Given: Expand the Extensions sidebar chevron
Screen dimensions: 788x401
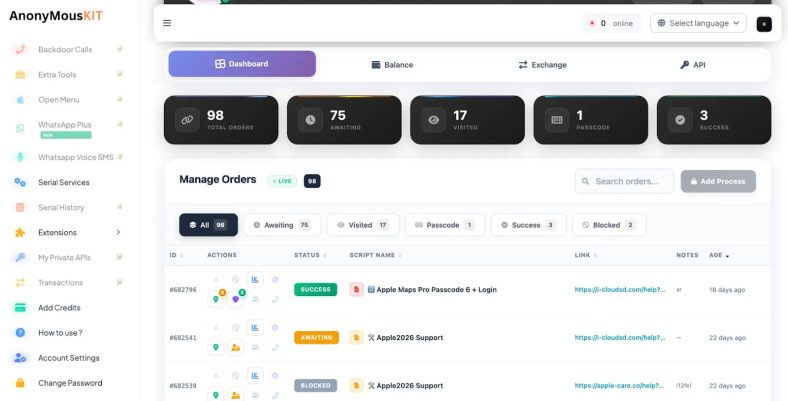Looking at the screenshot, I should [x=118, y=232].
